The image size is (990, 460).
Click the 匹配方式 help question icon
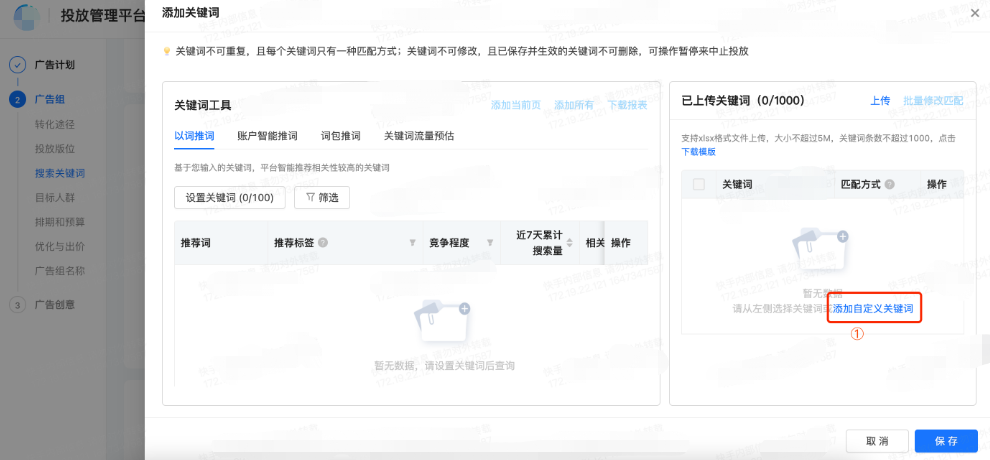(x=889, y=185)
